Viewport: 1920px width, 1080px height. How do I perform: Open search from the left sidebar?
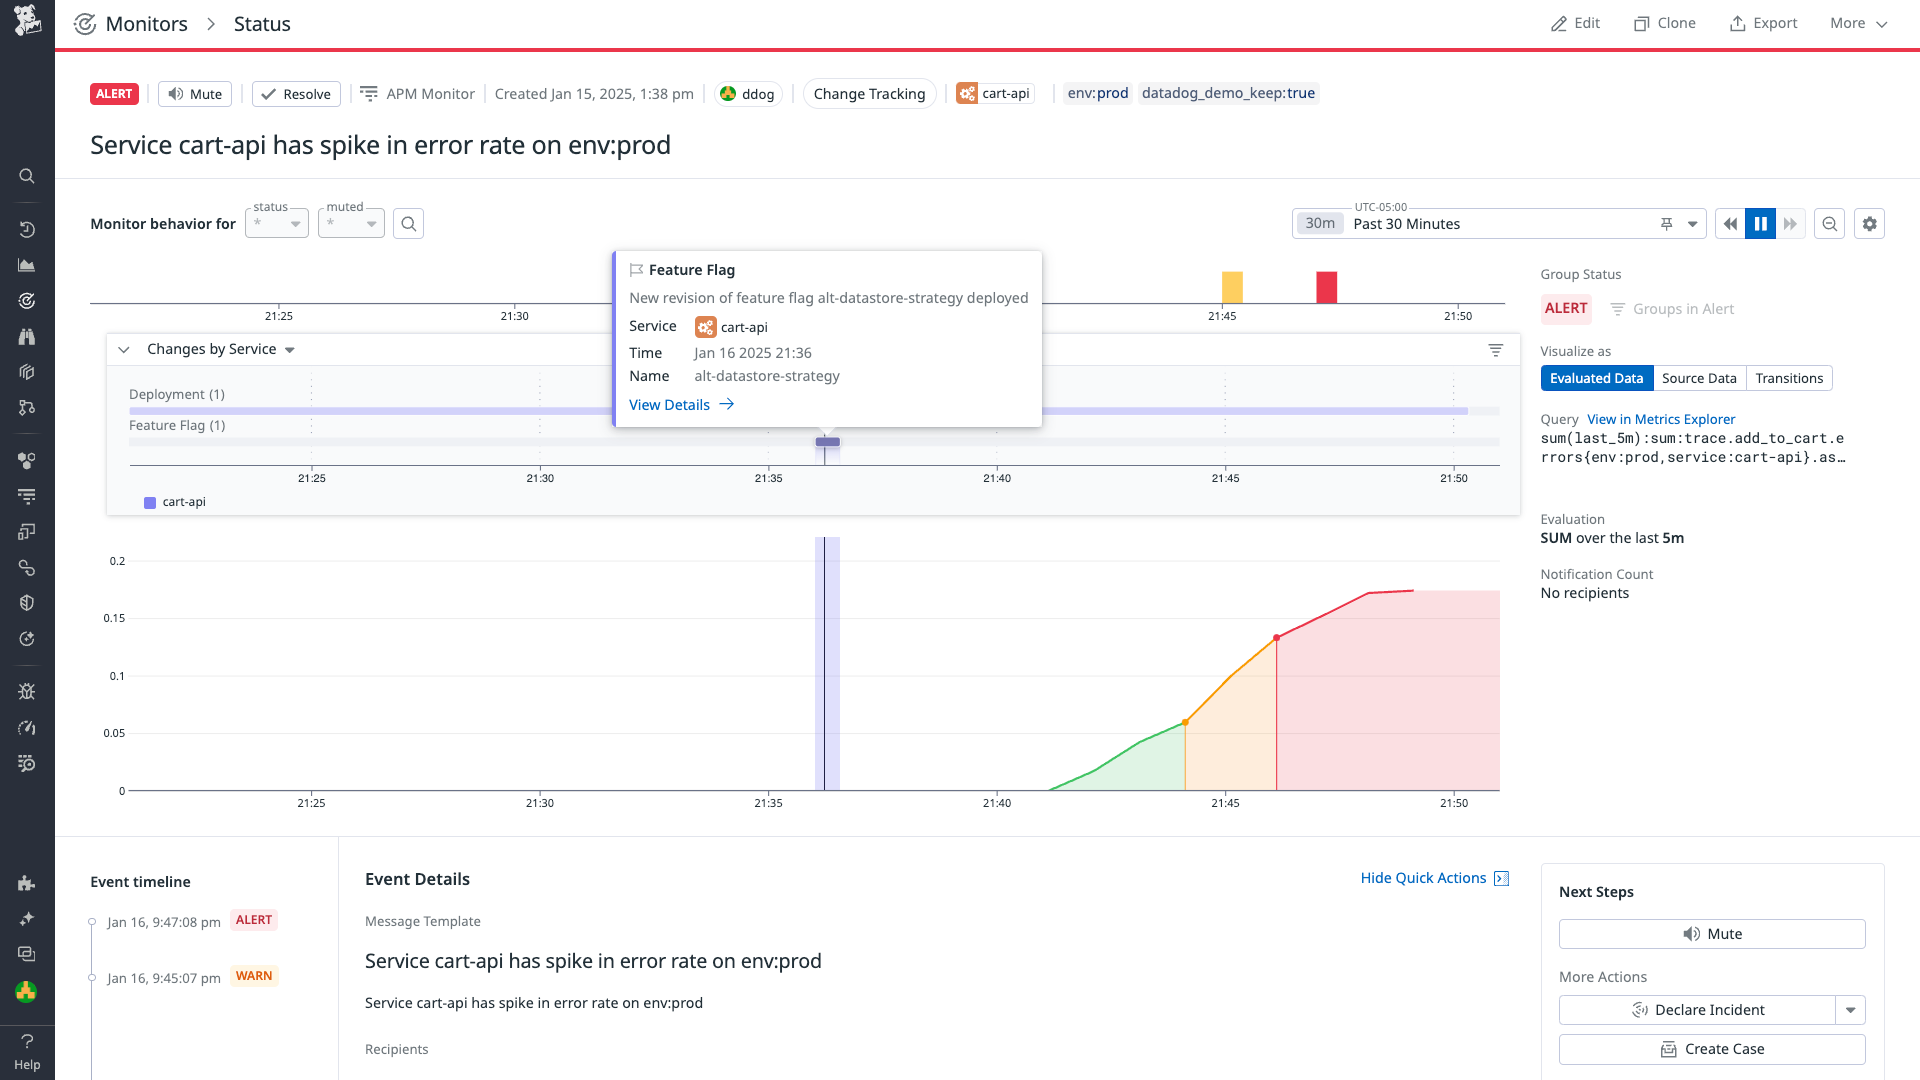pyautogui.click(x=27, y=176)
